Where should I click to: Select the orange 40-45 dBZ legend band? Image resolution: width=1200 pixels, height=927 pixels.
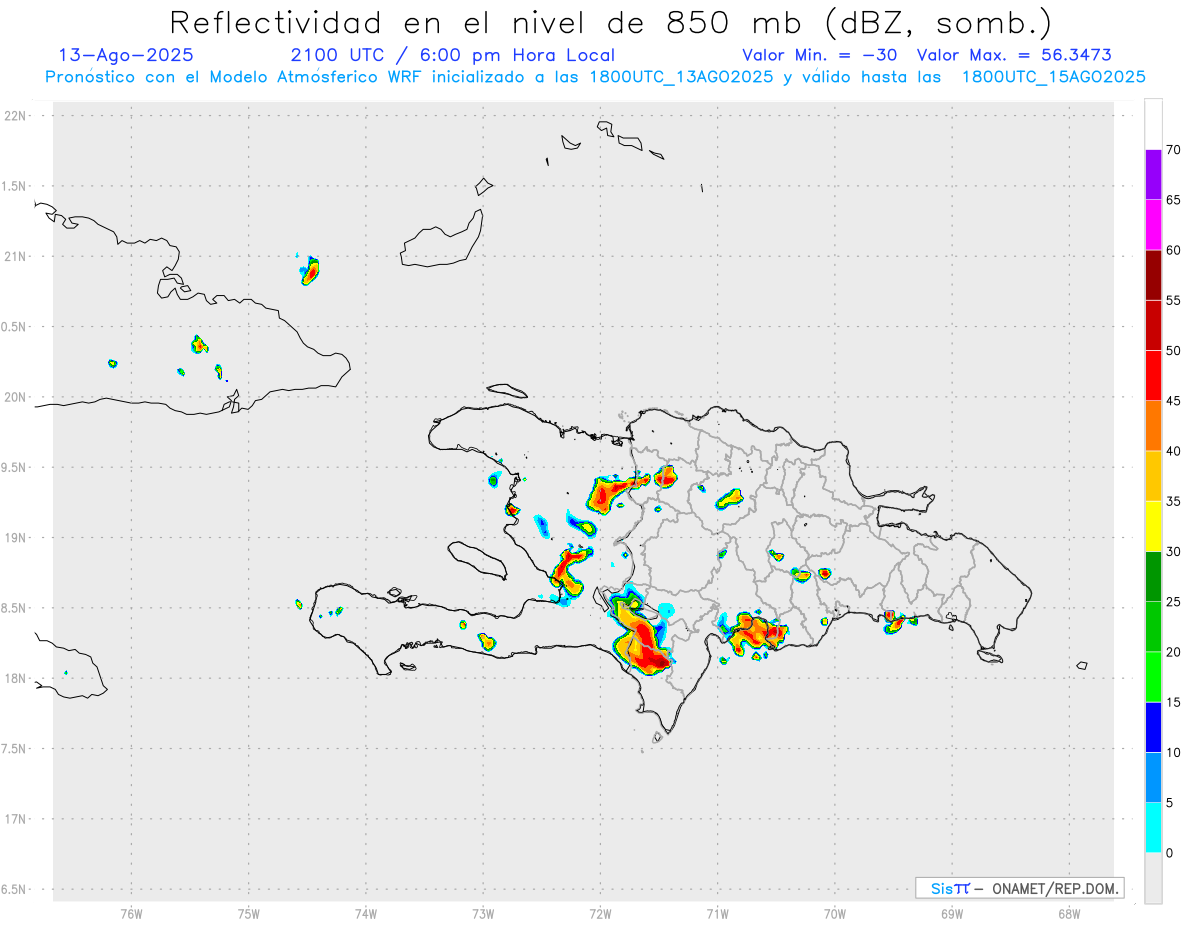[x=1153, y=426]
